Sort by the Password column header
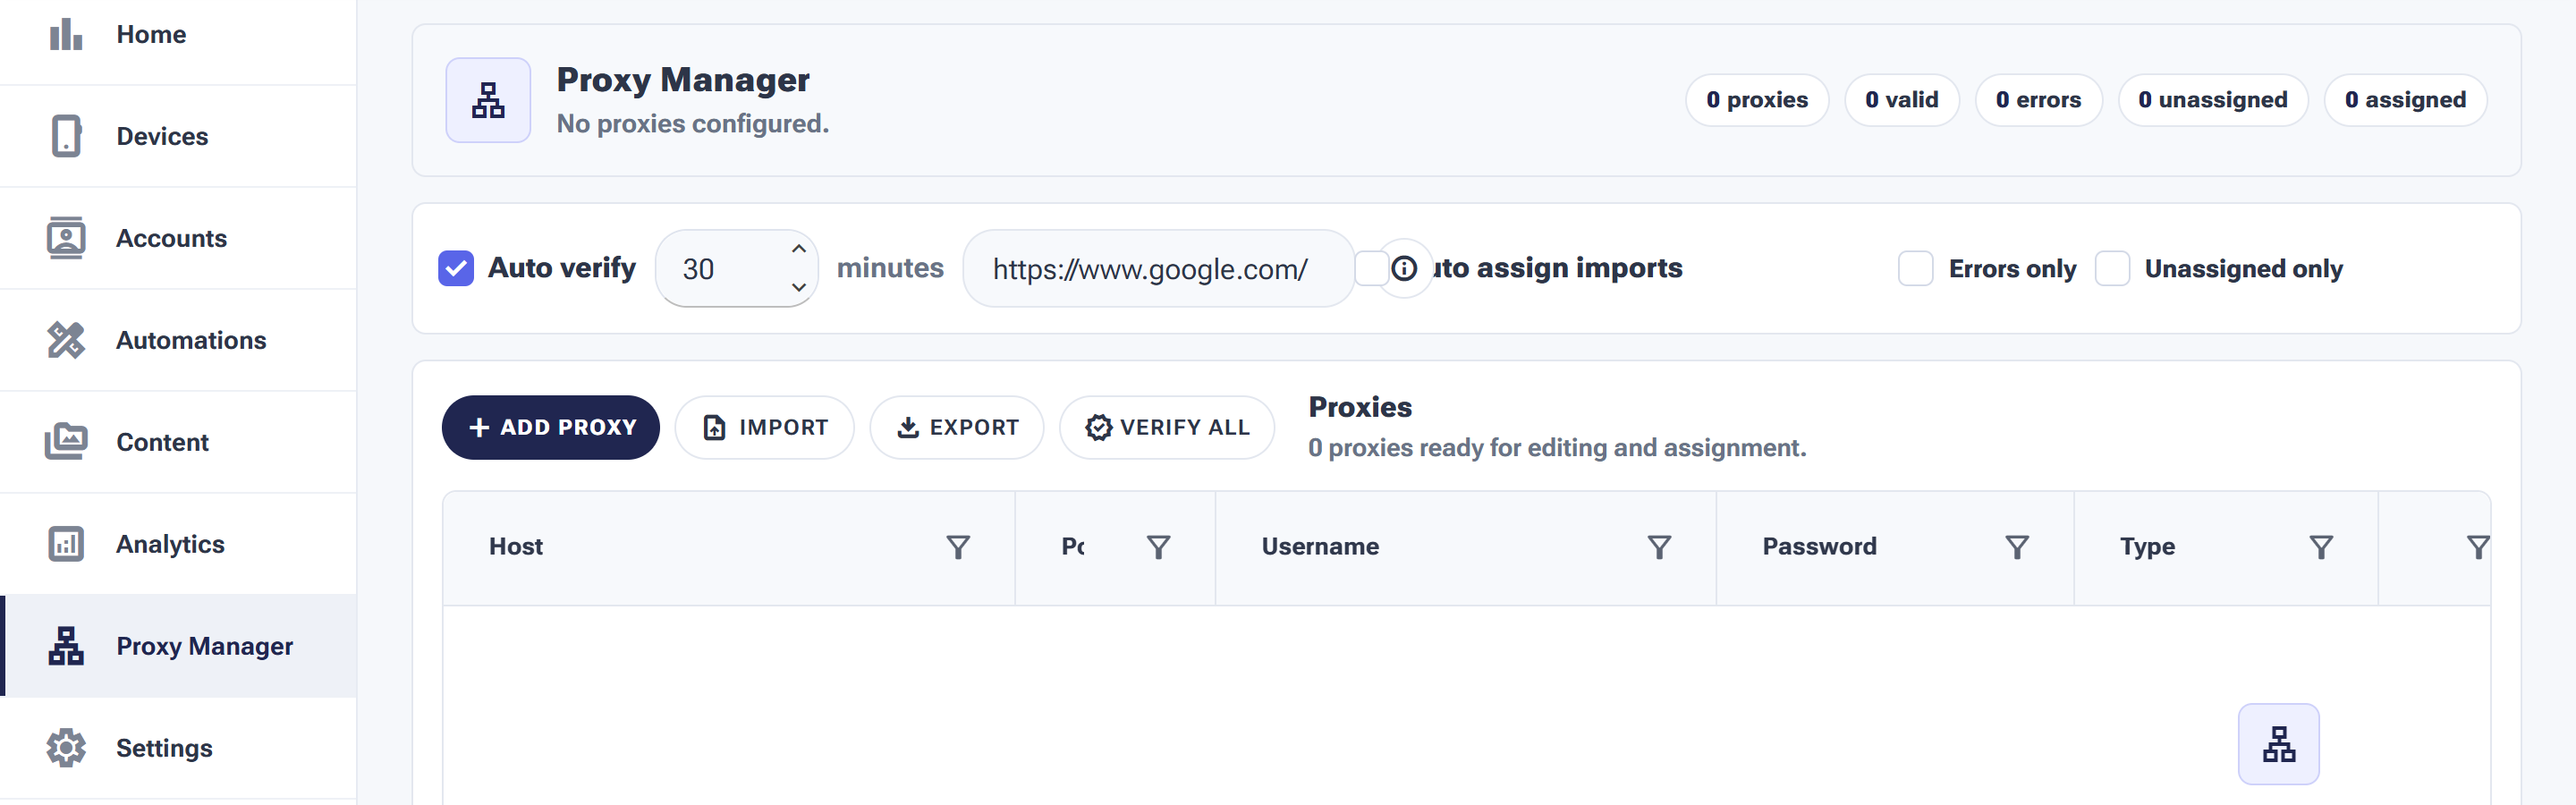Screen dimensions: 2576x805 [1819, 547]
